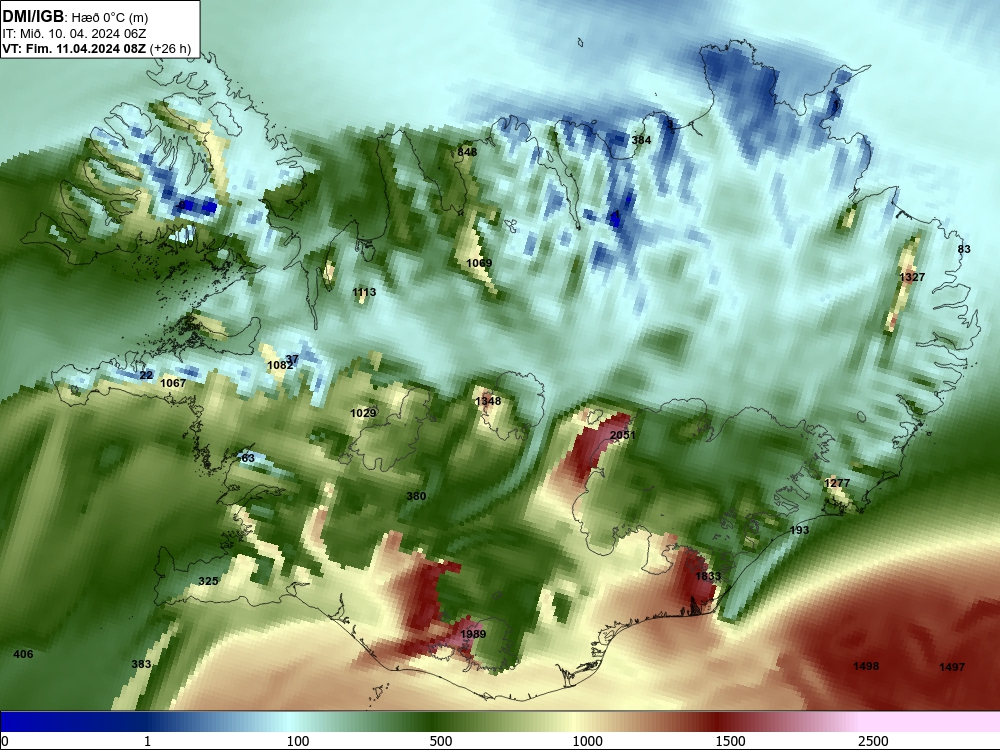The image size is (1000, 750).
Task: Click the 0 mark on color scale
Action: (x=5, y=741)
